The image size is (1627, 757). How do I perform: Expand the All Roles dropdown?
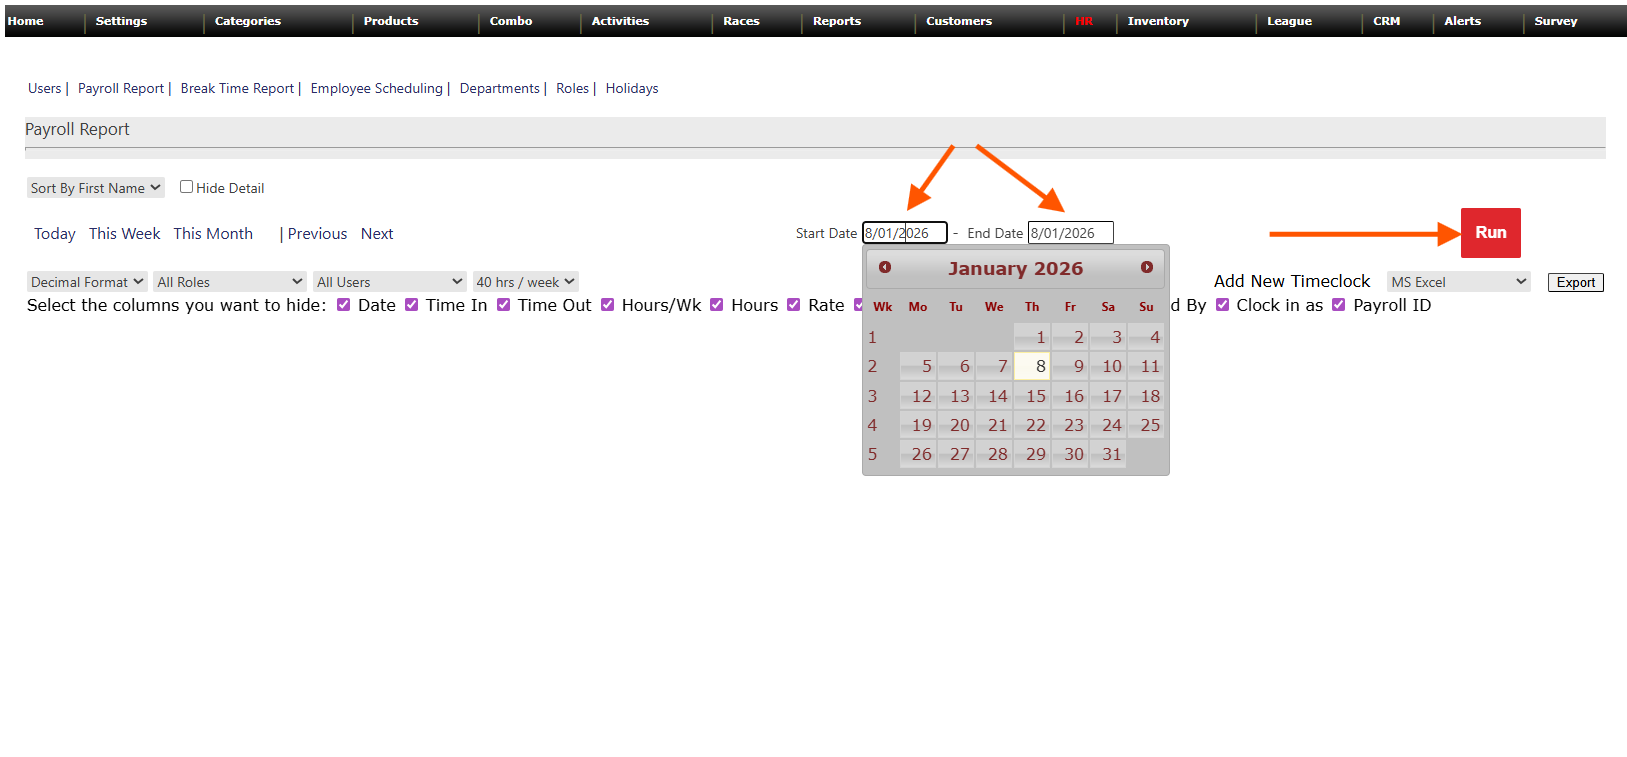pos(229,282)
